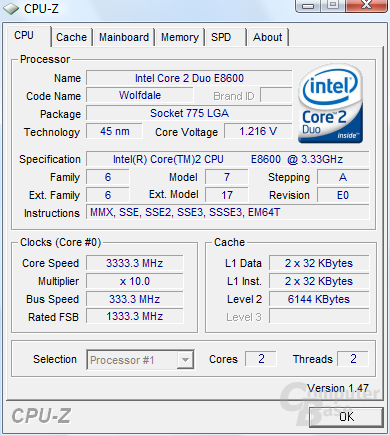Screen dimensions: 390x436
Task: Click the Cores count value
Action: point(261,359)
